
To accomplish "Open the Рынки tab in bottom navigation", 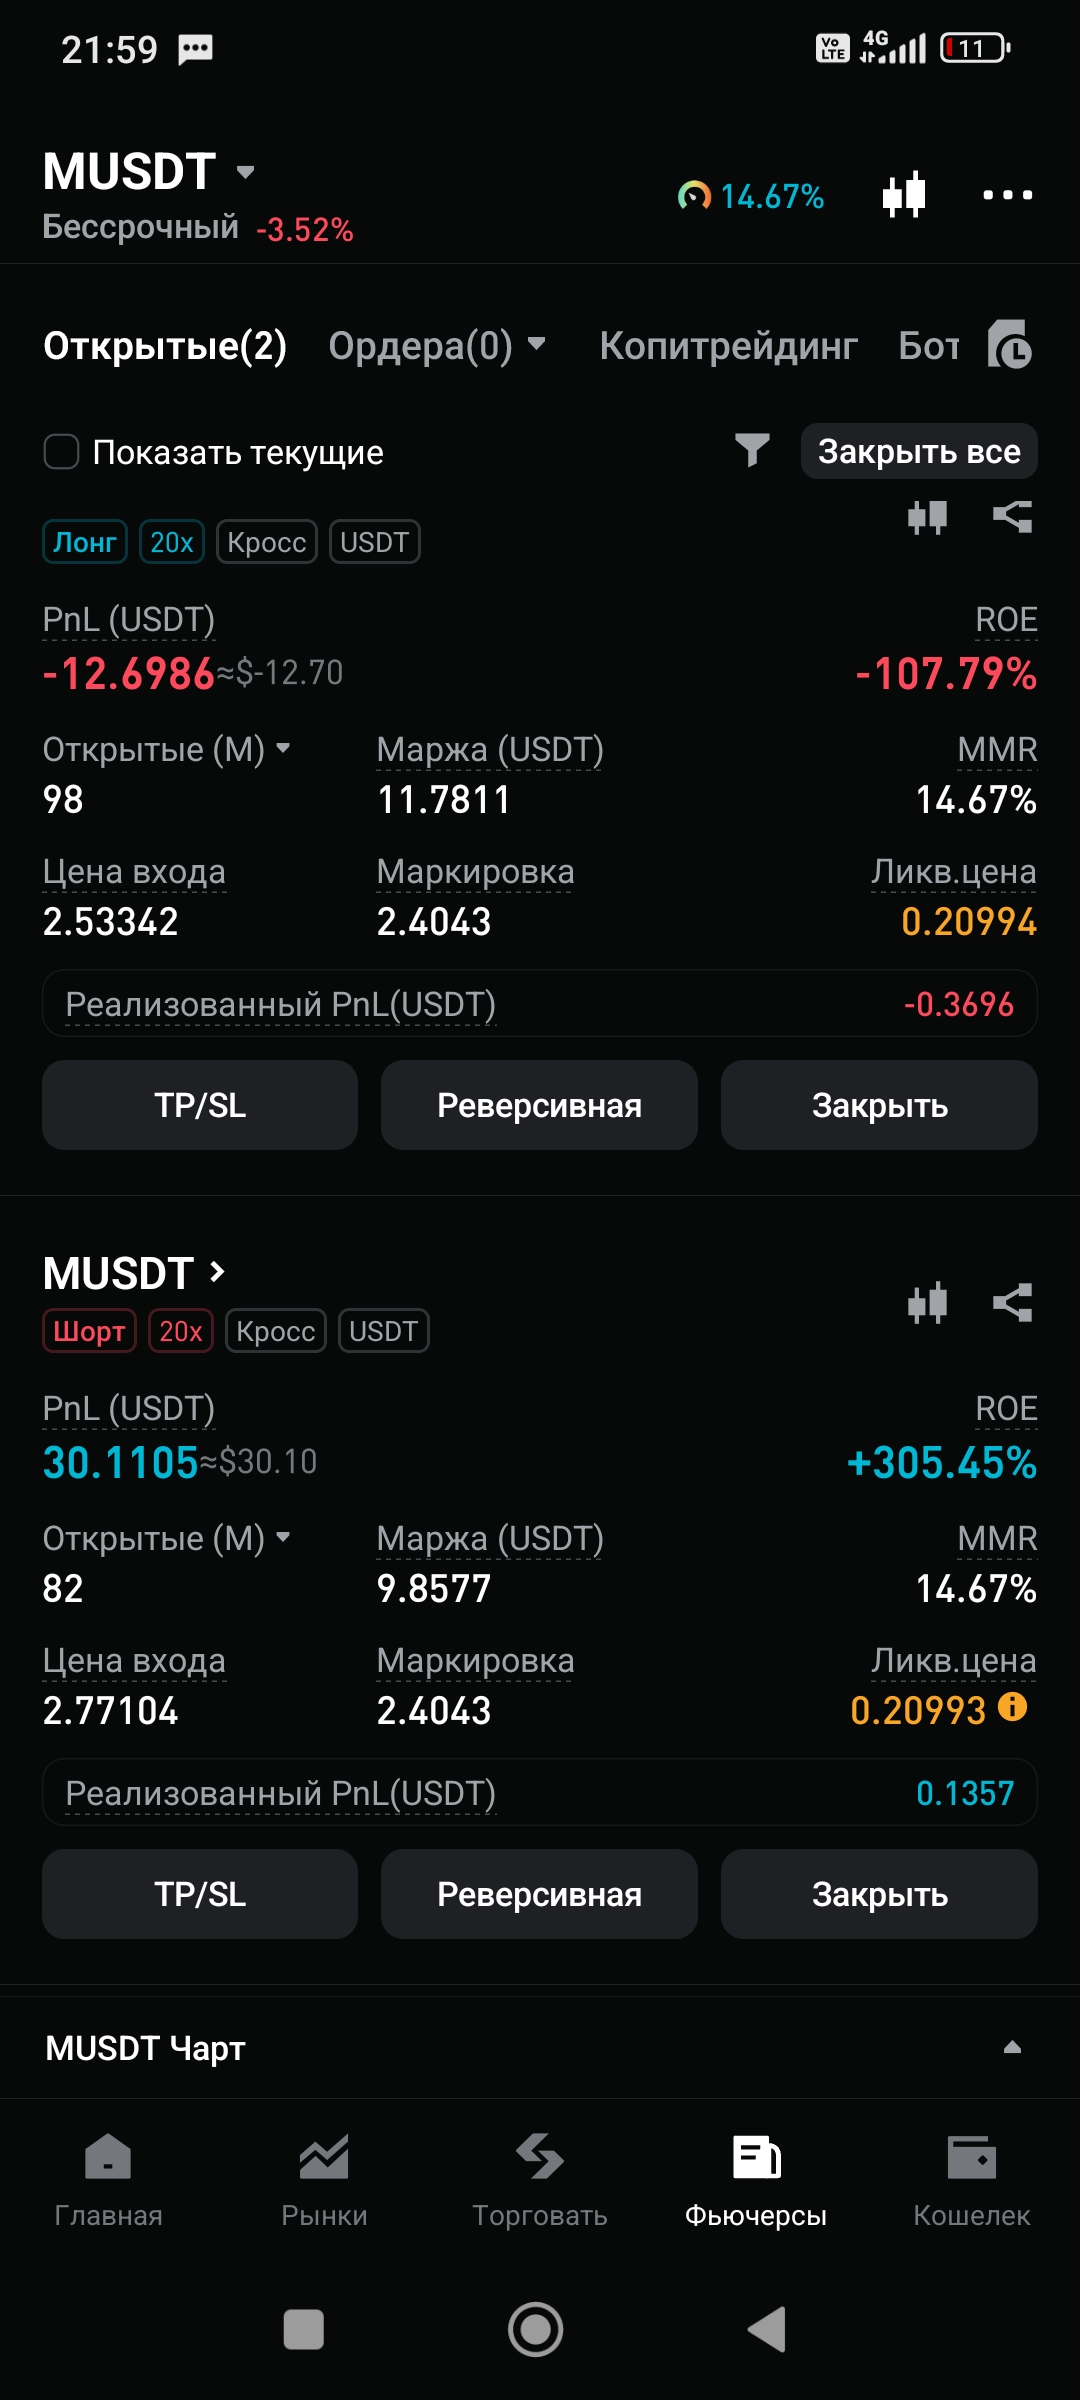I will pyautogui.click(x=324, y=2180).
